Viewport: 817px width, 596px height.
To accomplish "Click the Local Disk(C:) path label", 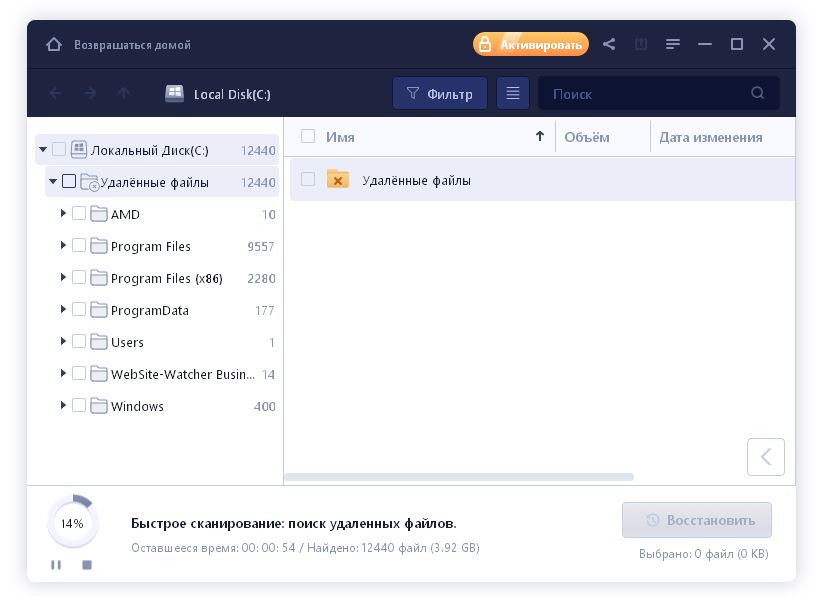I will click(x=232, y=94).
